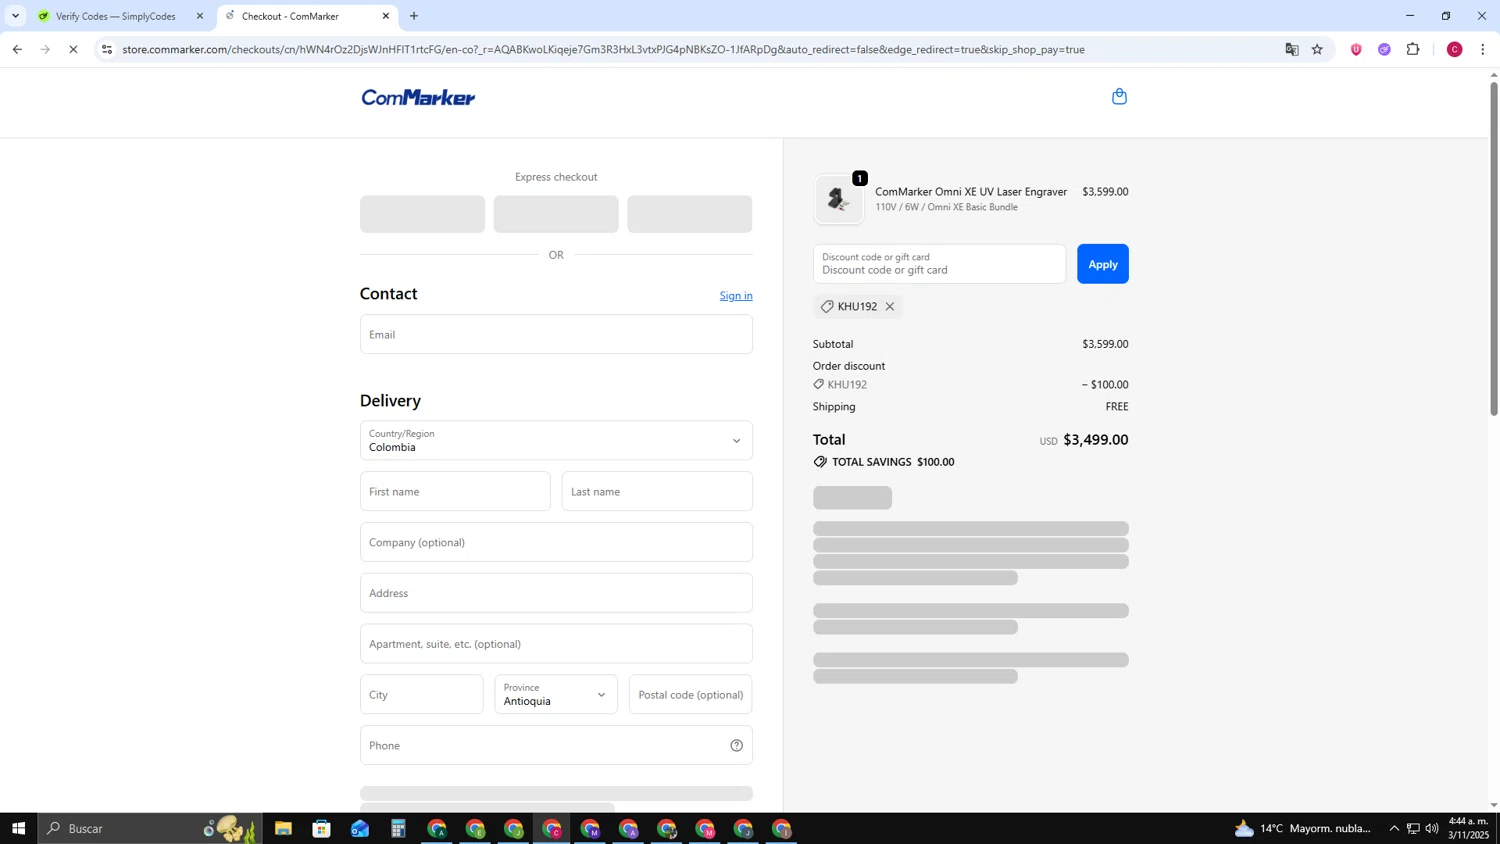Image resolution: width=1500 pixels, height=844 pixels.
Task: Open network icon in system tray
Action: [1413, 828]
